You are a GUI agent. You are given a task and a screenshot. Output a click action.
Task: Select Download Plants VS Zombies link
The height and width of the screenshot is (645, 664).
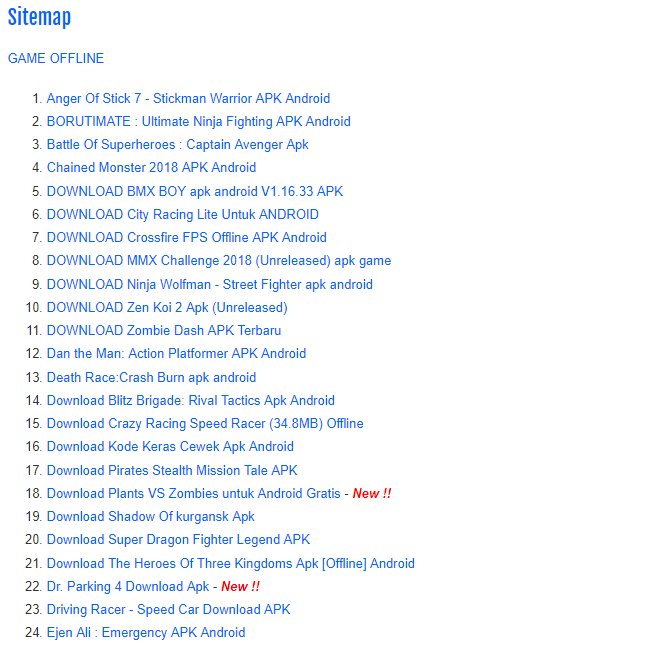click(194, 493)
